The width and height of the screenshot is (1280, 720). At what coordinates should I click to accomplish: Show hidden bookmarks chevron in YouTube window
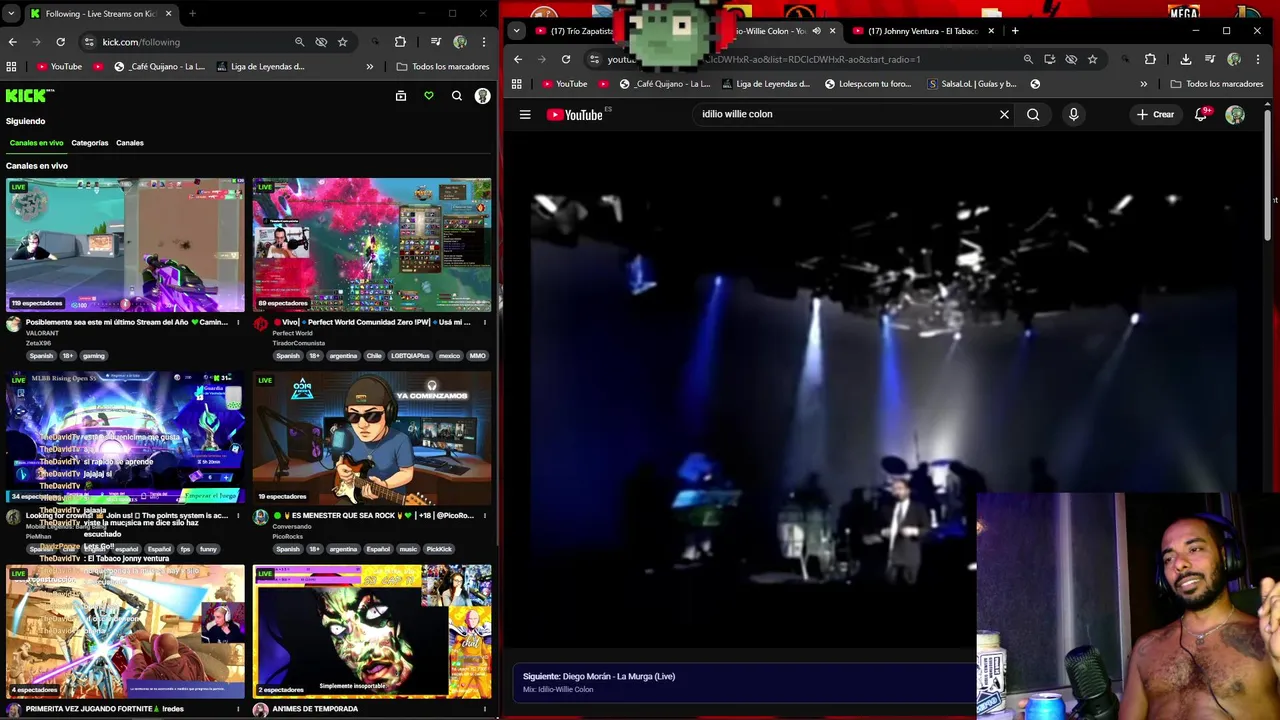(x=1144, y=84)
